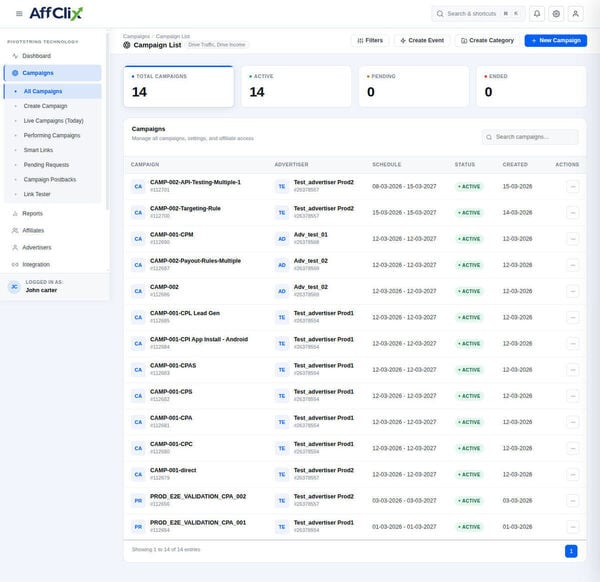Click the Campaign column header
The width and height of the screenshot is (600, 582).
pyautogui.click(x=145, y=165)
